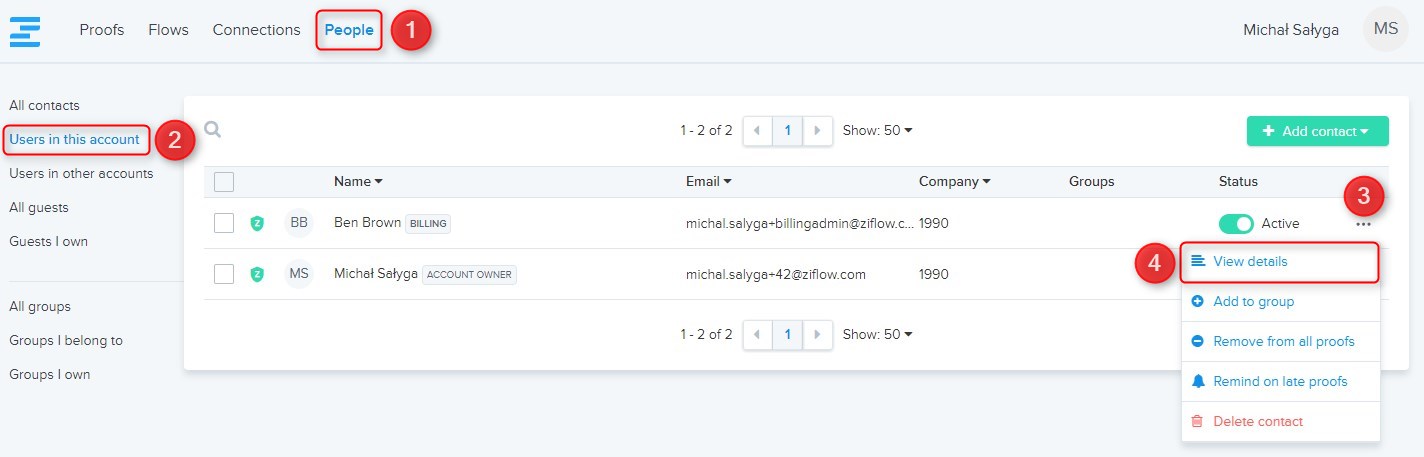This screenshot has height=457, width=1424.
Task: Select the checkbox for Michał Sałyga row
Action: coord(224,274)
